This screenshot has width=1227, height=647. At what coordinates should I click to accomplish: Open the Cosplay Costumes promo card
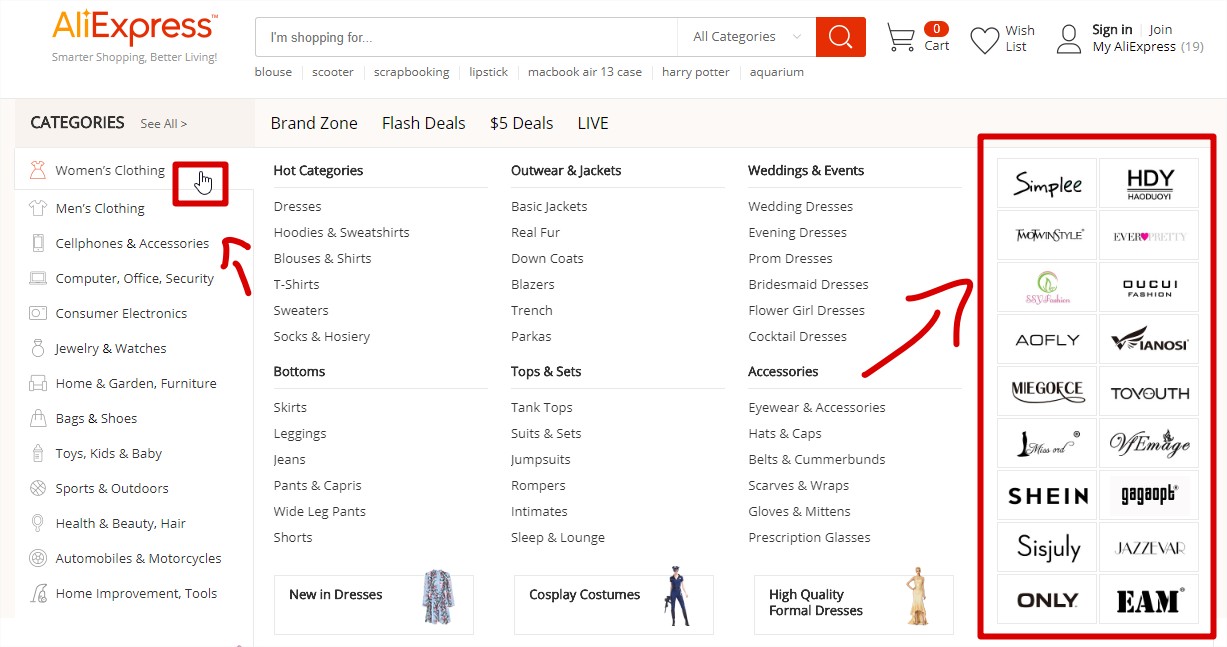[x=614, y=604]
